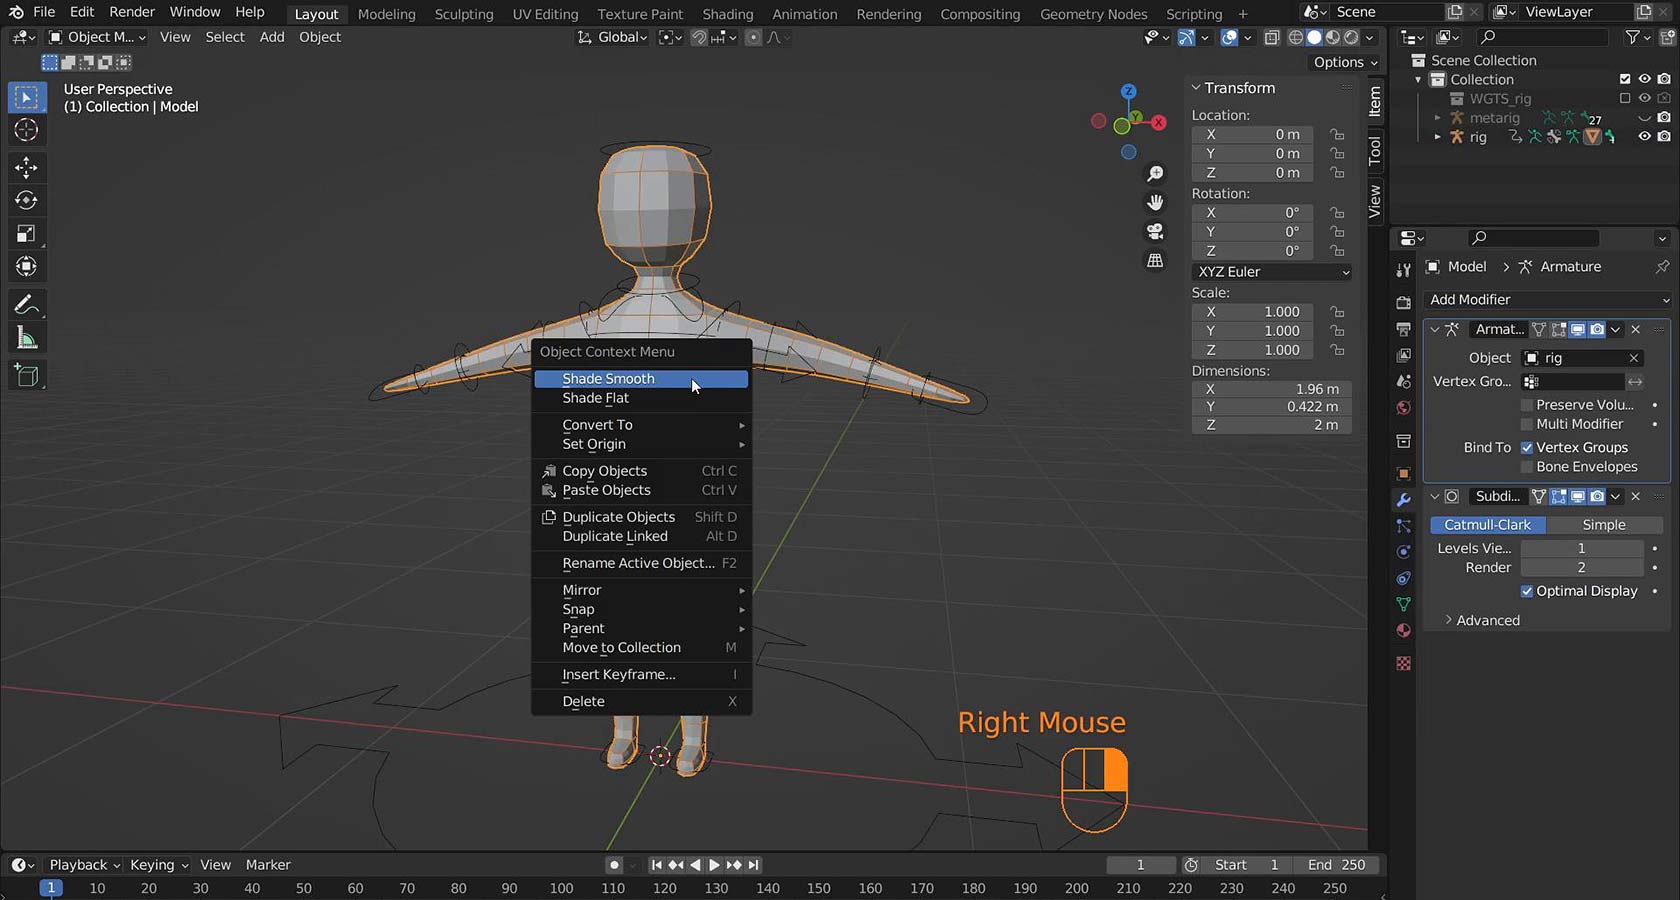This screenshot has width=1680, height=900.
Task: Click the Play animation button
Action: tap(714, 865)
